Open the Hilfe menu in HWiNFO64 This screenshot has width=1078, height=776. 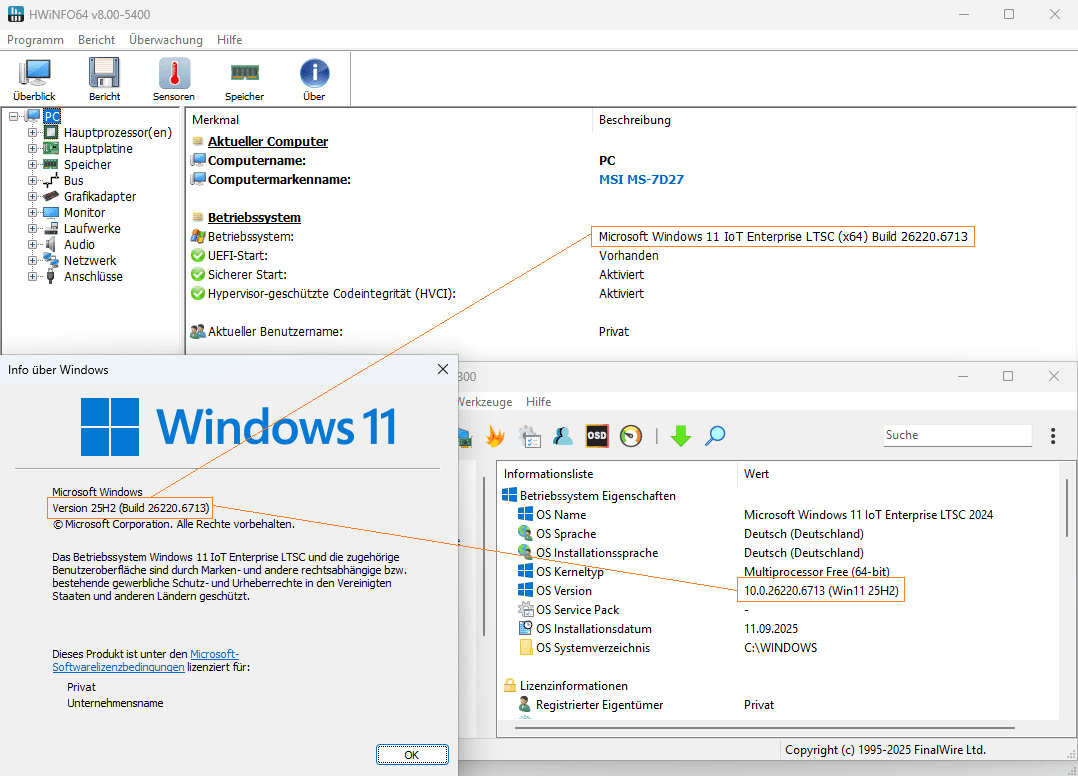coord(230,40)
